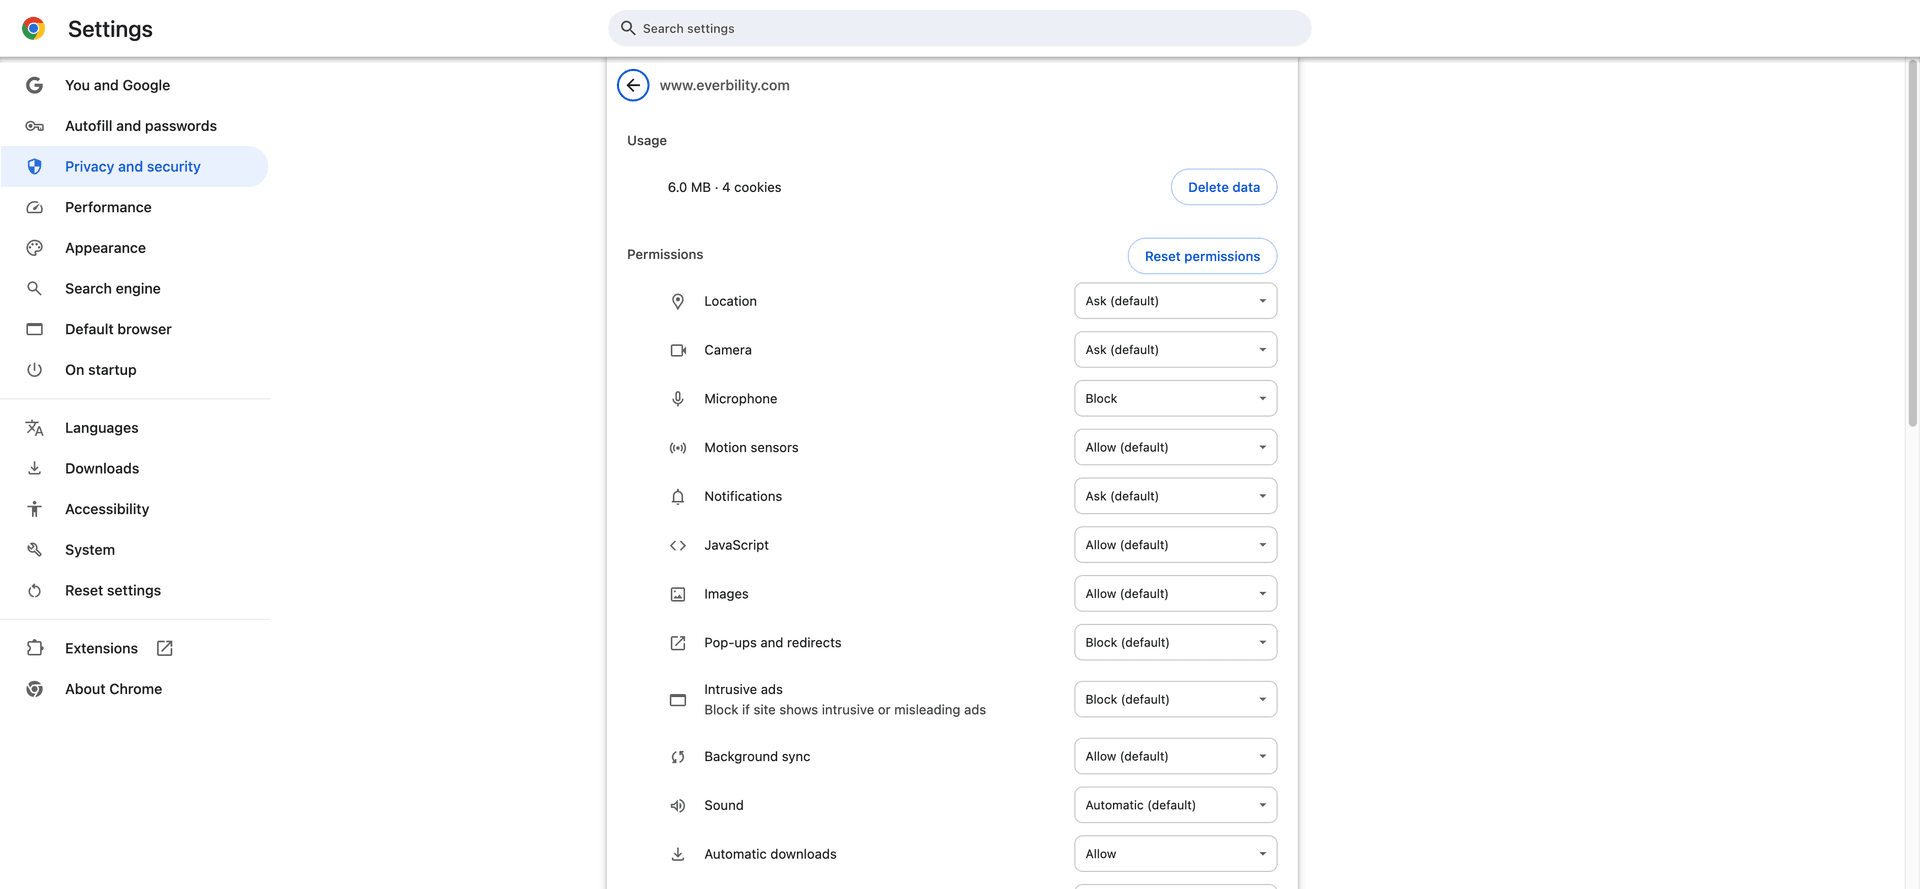Click the Background sync refresh icon
The width and height of the screenshot is (1920, 889).
click(678, 756)
